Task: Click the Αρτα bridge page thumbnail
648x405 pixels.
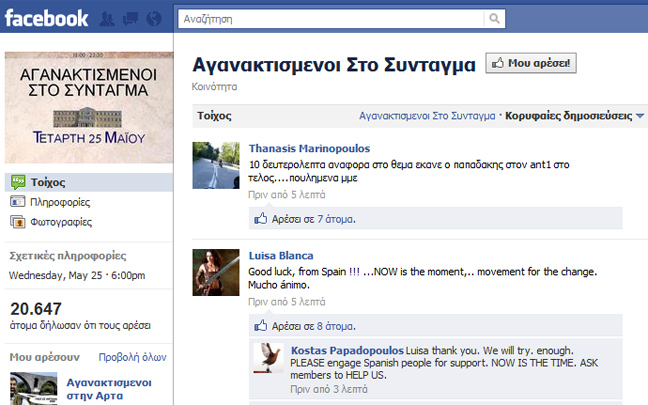Action: (33, 388)
